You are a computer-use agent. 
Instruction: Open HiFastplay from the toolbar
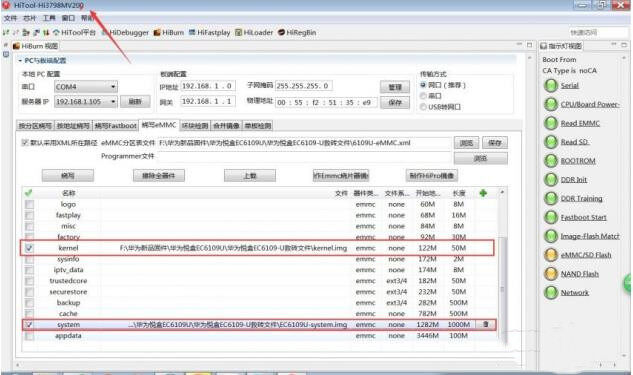point(210,32)
